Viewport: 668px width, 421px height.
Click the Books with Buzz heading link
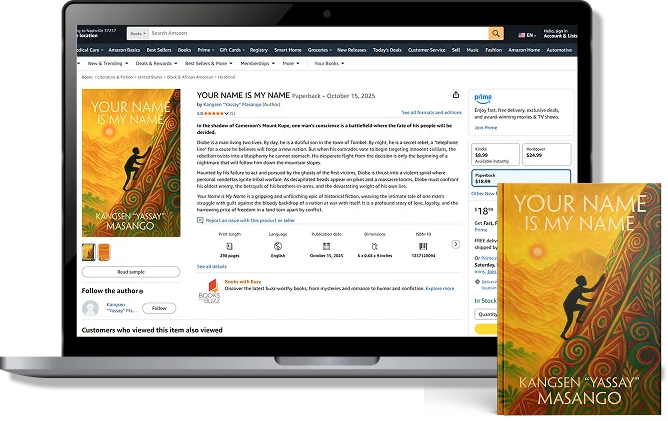point(243,282)
